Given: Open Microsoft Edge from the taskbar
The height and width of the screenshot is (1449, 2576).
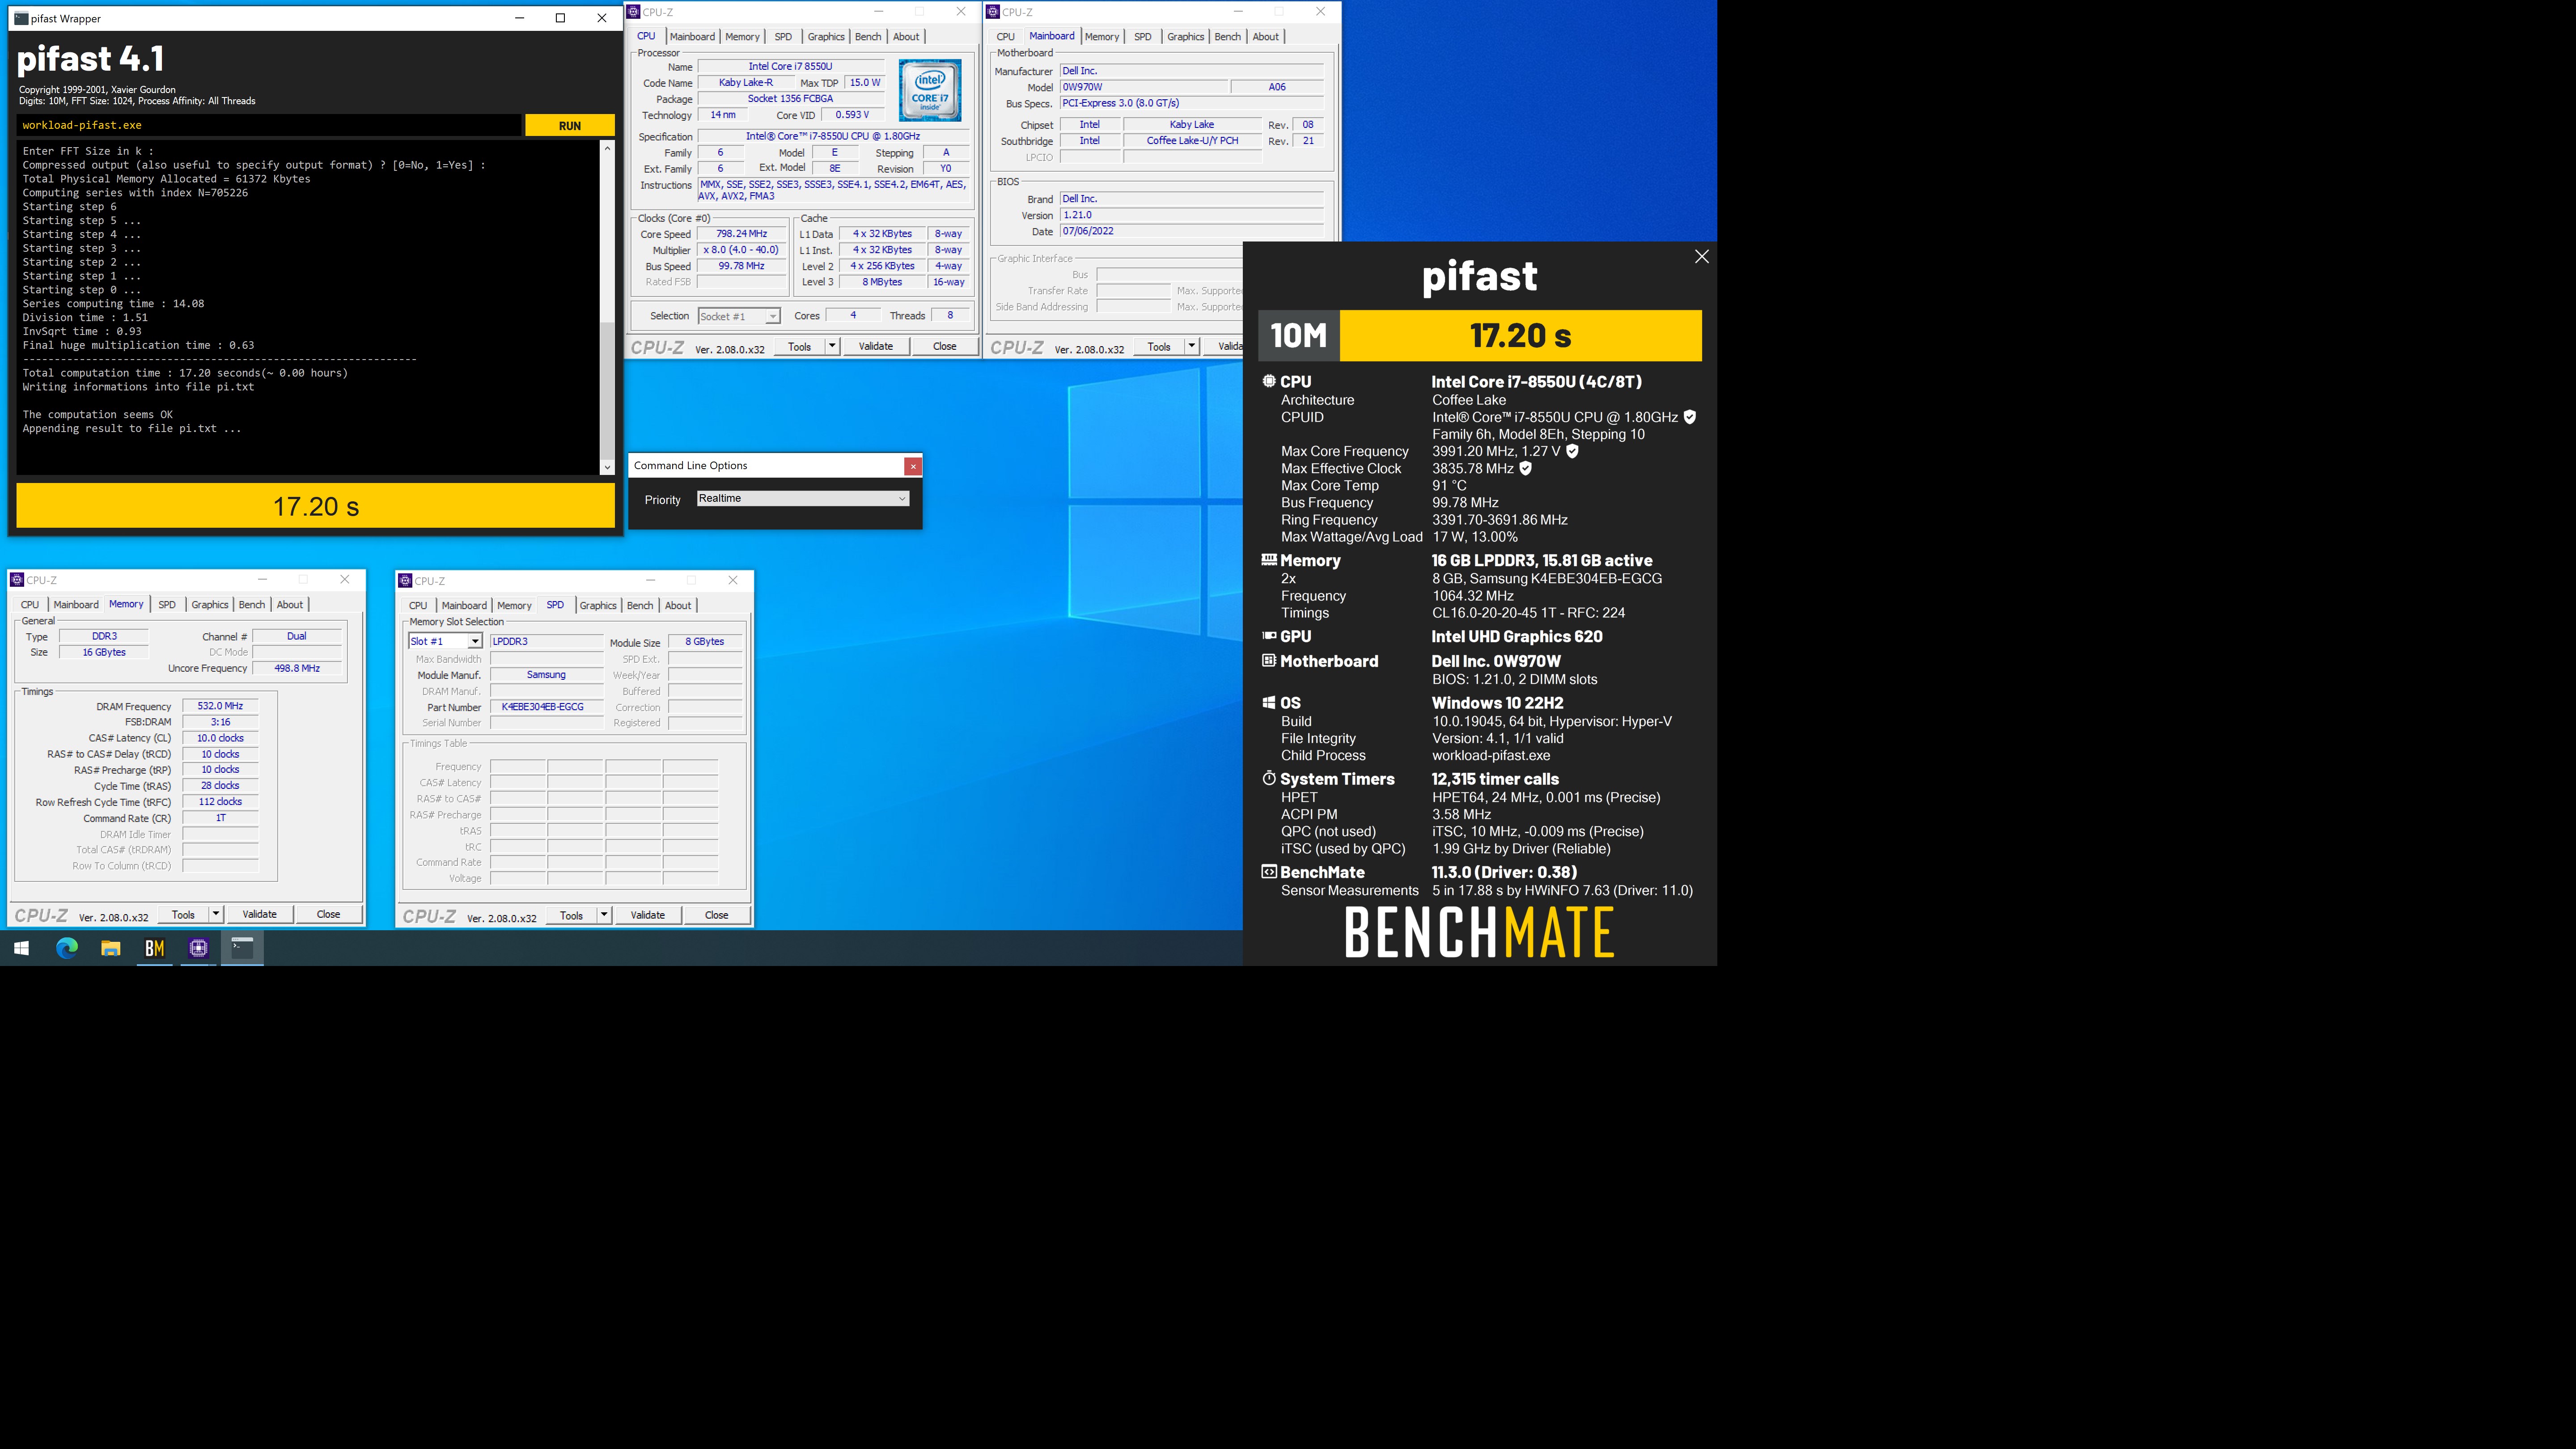Looking at the screenshot, I should pyautogui.click(x=67, y=948).
